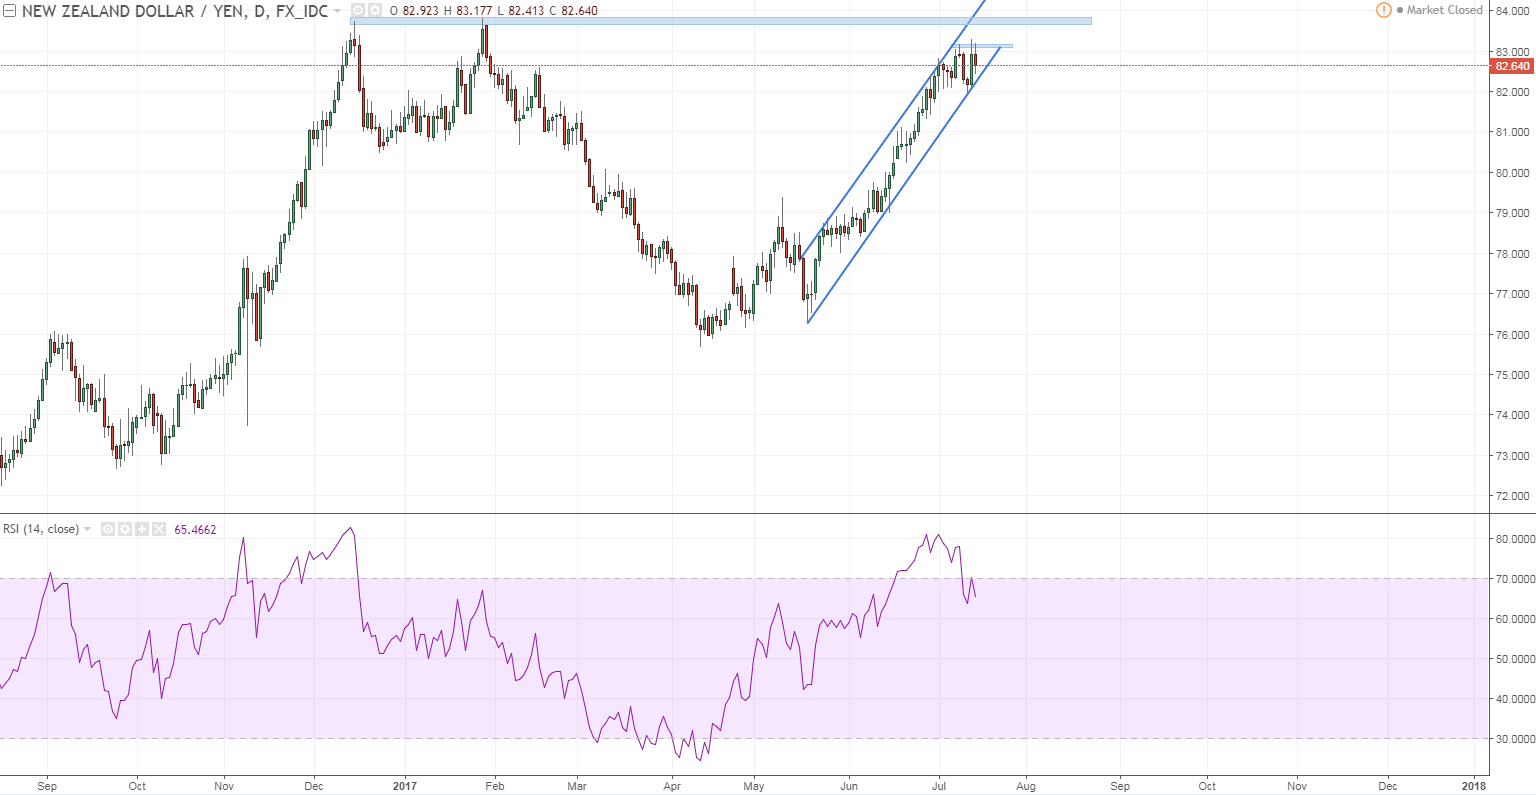Click the RSI 70.0000 axis label

[x=1515, y=579]
